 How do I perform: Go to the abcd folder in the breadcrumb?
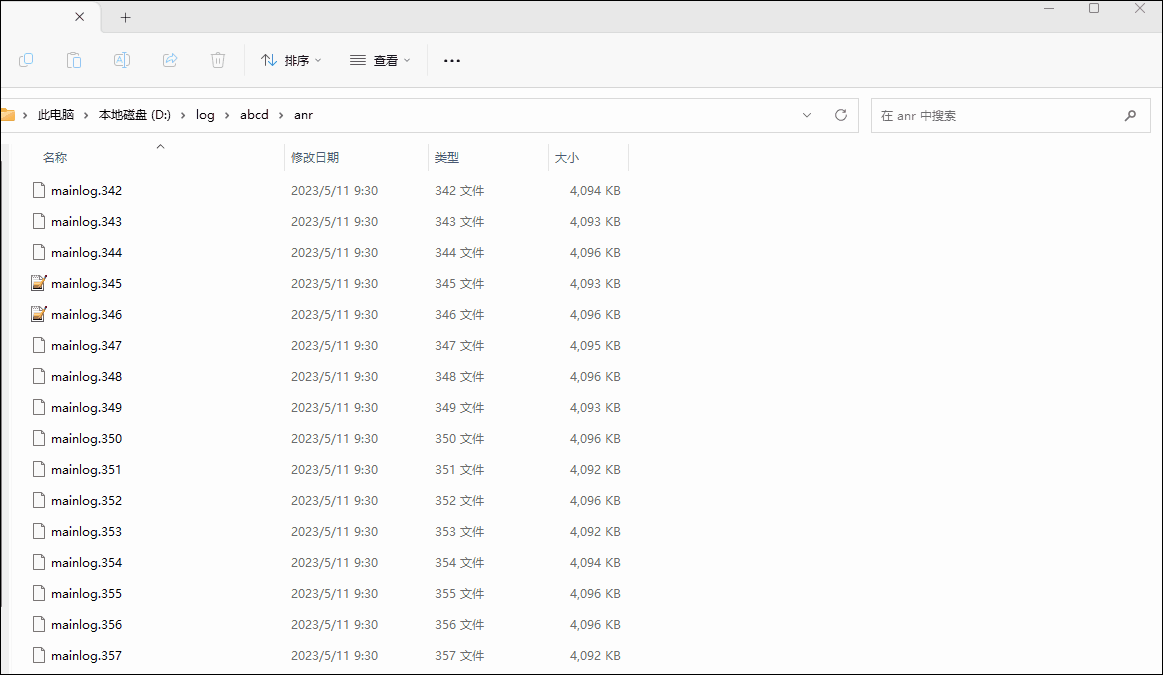coord(254,115)
